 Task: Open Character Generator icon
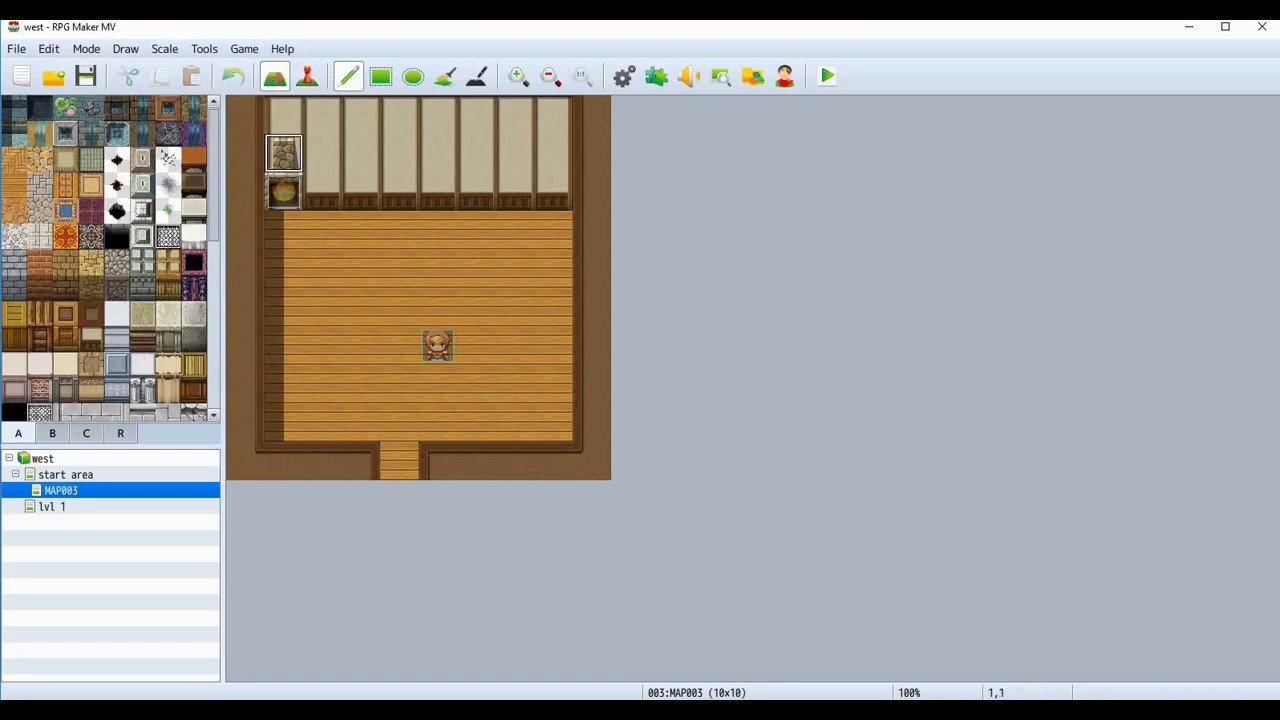pyautogui.click(x=784, y=76)
